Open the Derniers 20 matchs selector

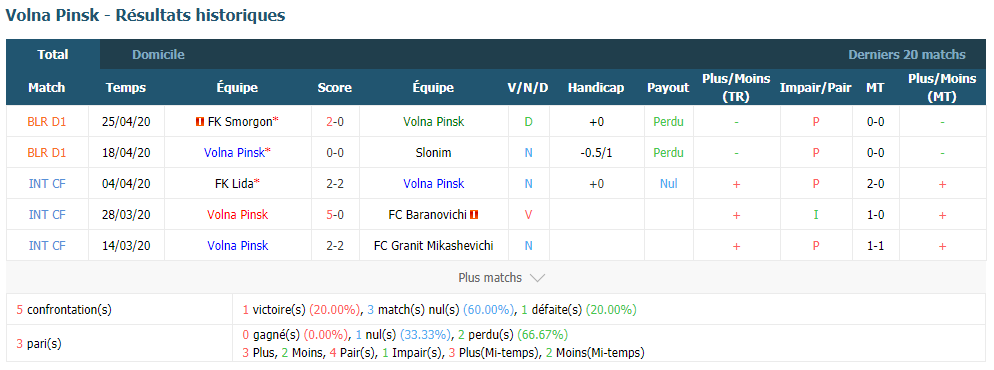pos(907,54)
